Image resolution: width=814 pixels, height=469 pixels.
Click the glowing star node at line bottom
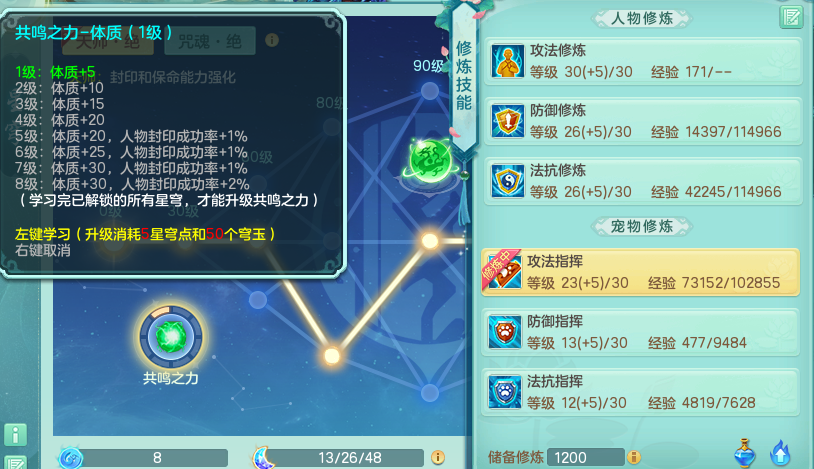[x=332, y=356]
